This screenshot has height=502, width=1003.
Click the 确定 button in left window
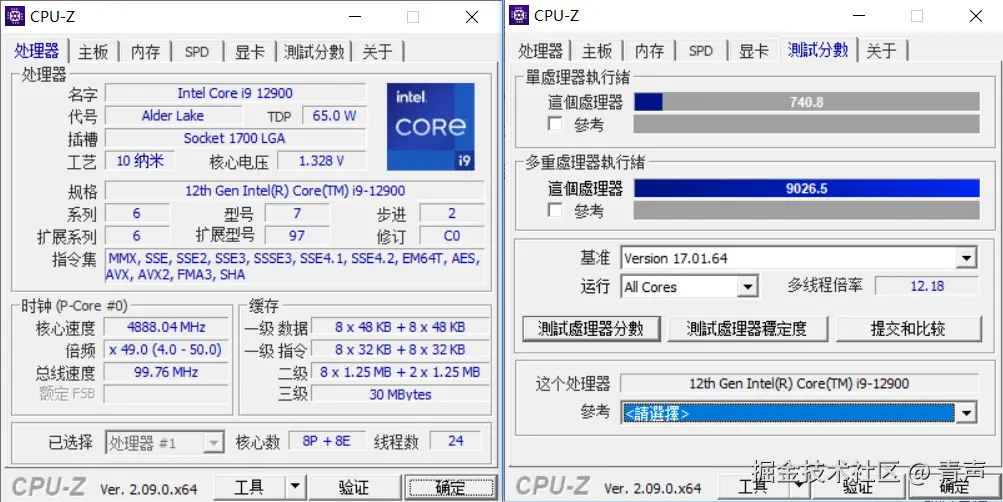pyautogui.click(x=450, y=487)
